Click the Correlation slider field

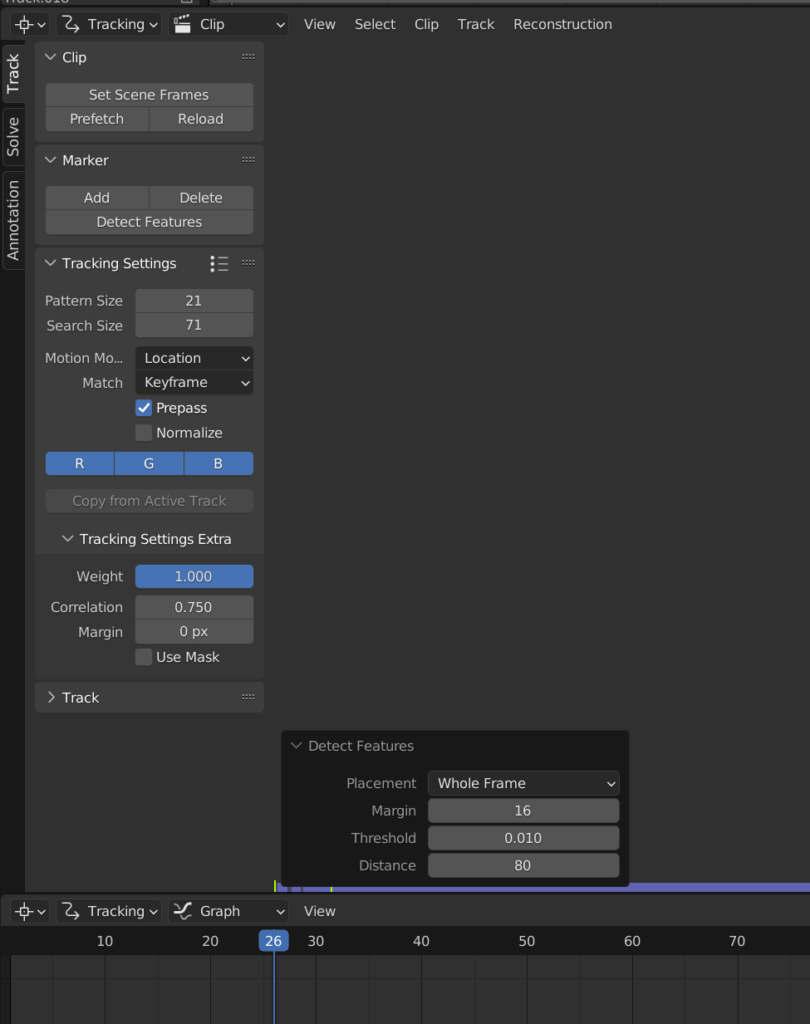pos(194,607)
